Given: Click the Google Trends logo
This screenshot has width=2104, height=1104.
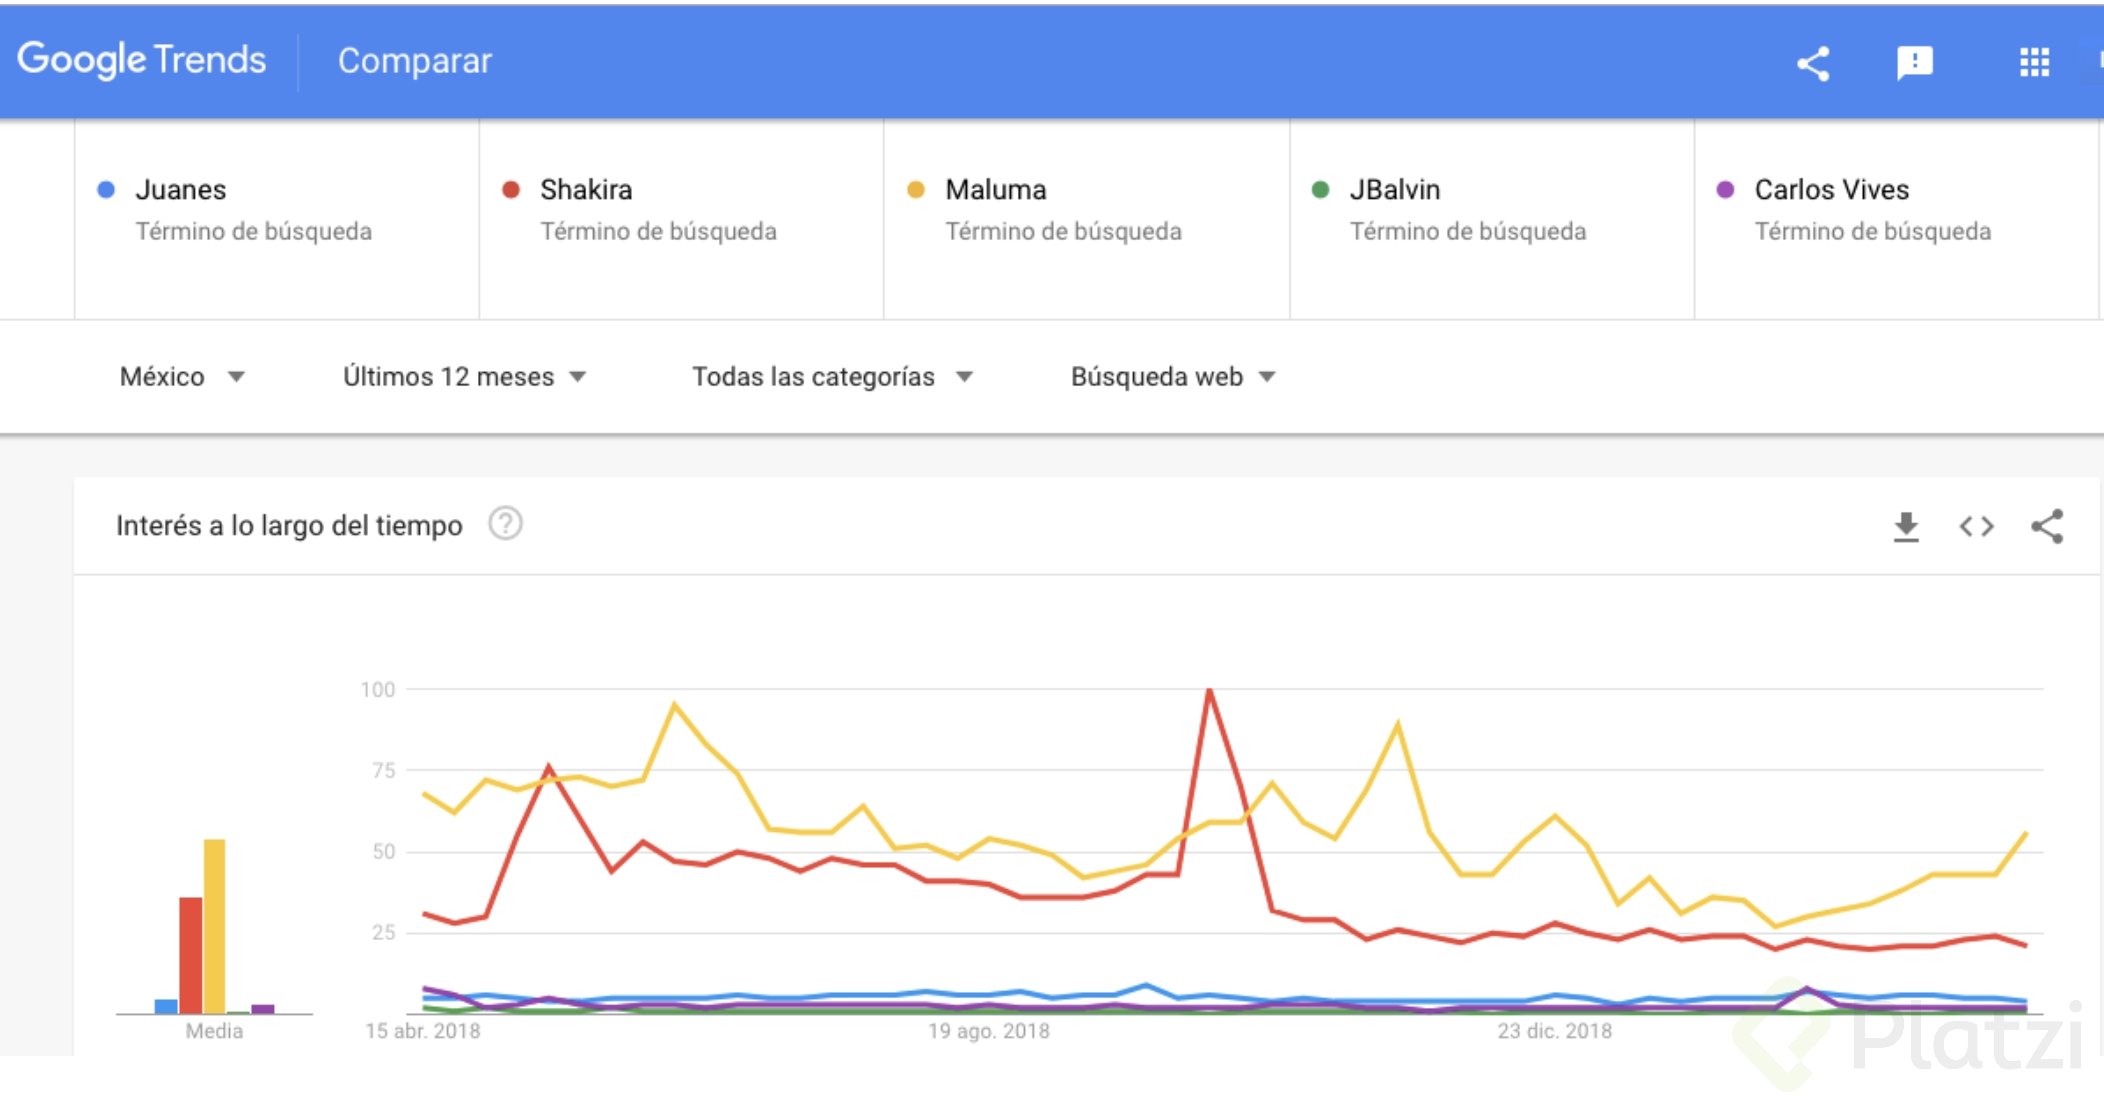Looking at the screenshot, I should click(142, 60).
